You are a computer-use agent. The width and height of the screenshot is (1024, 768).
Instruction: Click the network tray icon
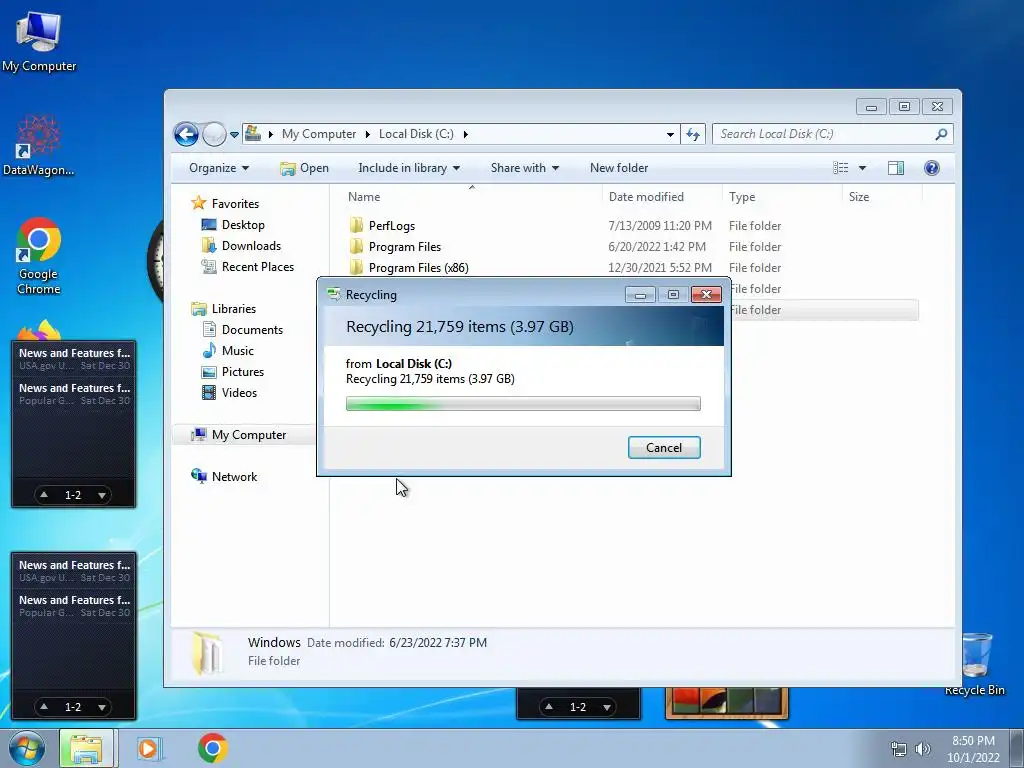pyautogui.click(x=899, y=749)
